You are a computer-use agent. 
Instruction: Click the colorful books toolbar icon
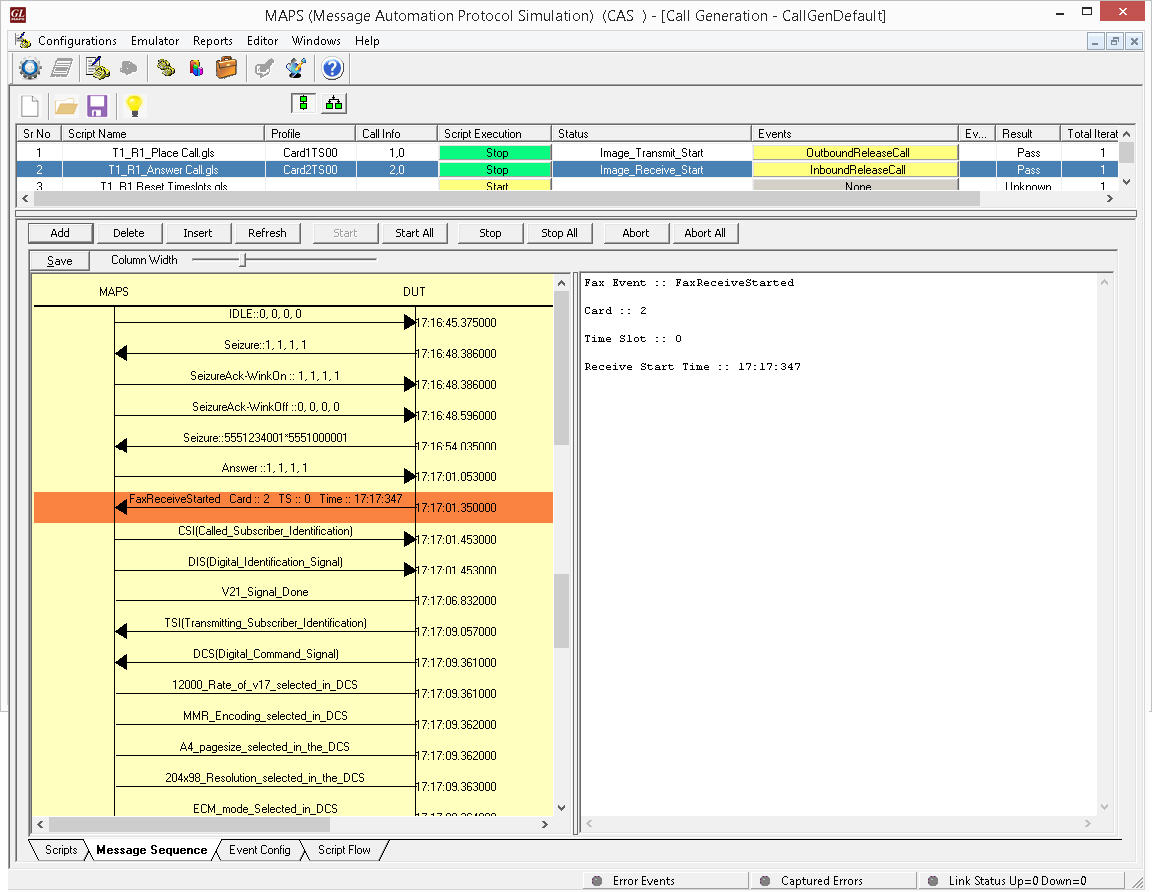pos(196,68)
